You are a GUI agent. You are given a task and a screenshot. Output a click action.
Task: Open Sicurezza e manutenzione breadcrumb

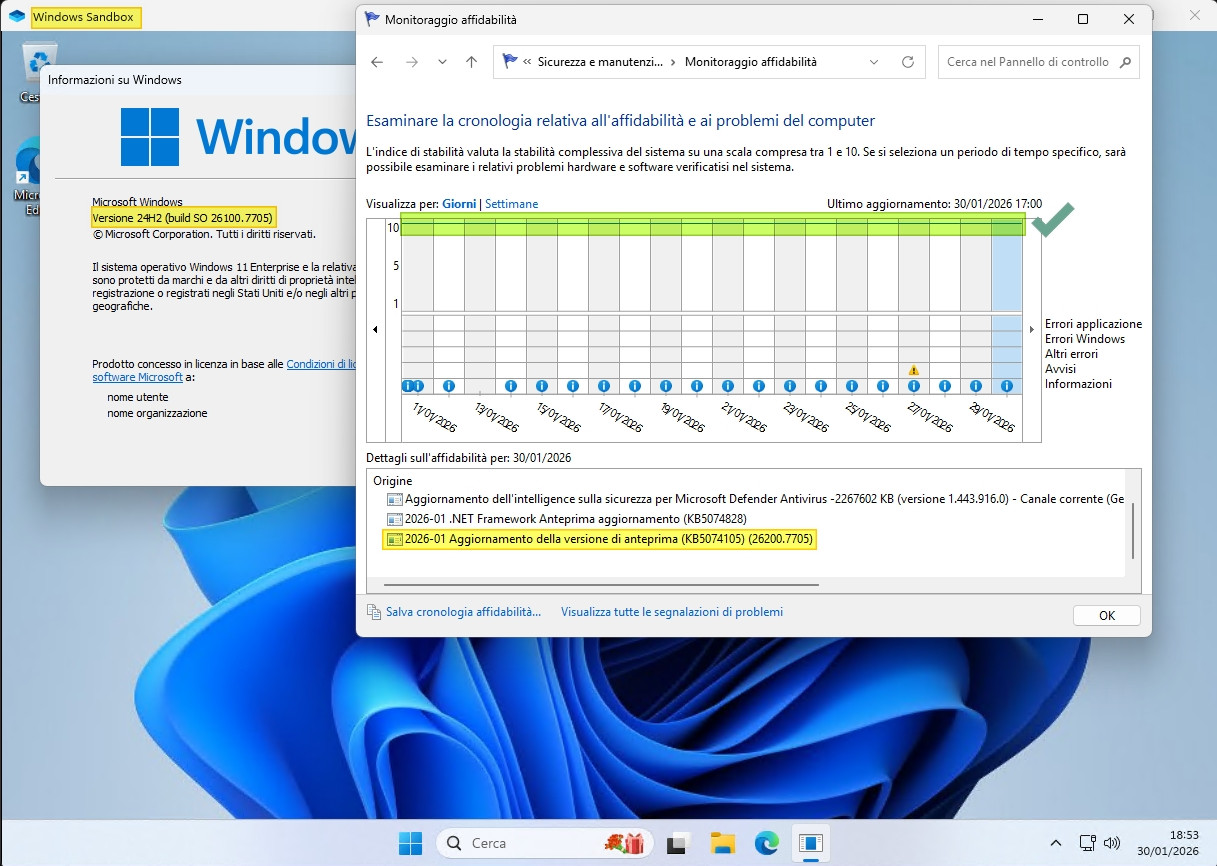click(x=600, y=62)
